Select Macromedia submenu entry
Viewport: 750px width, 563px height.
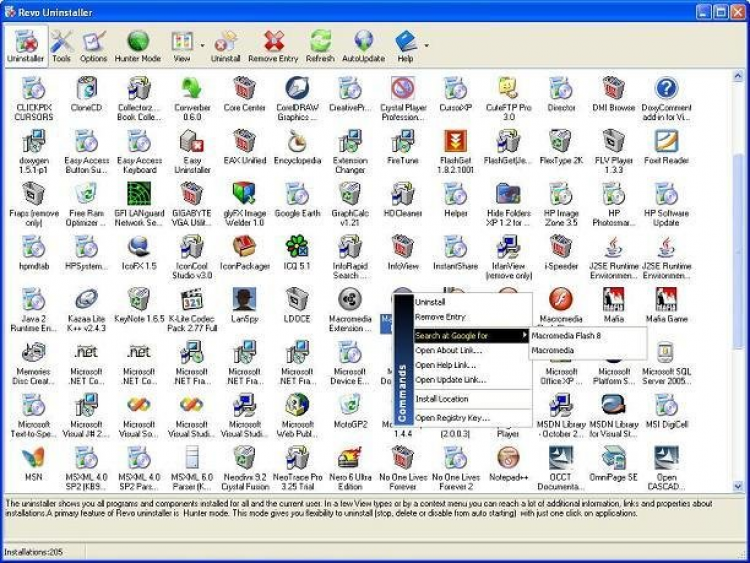[x=588, y=351]
